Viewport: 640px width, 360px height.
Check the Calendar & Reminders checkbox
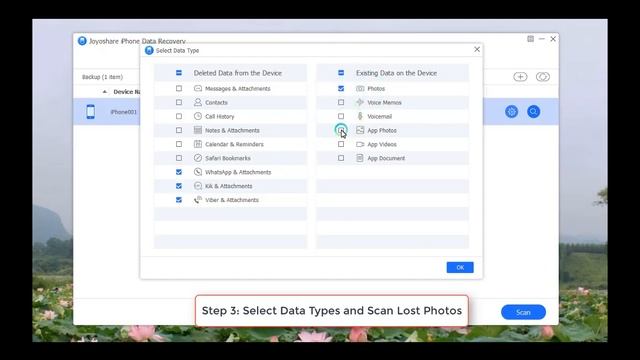(x=179, y=144)
